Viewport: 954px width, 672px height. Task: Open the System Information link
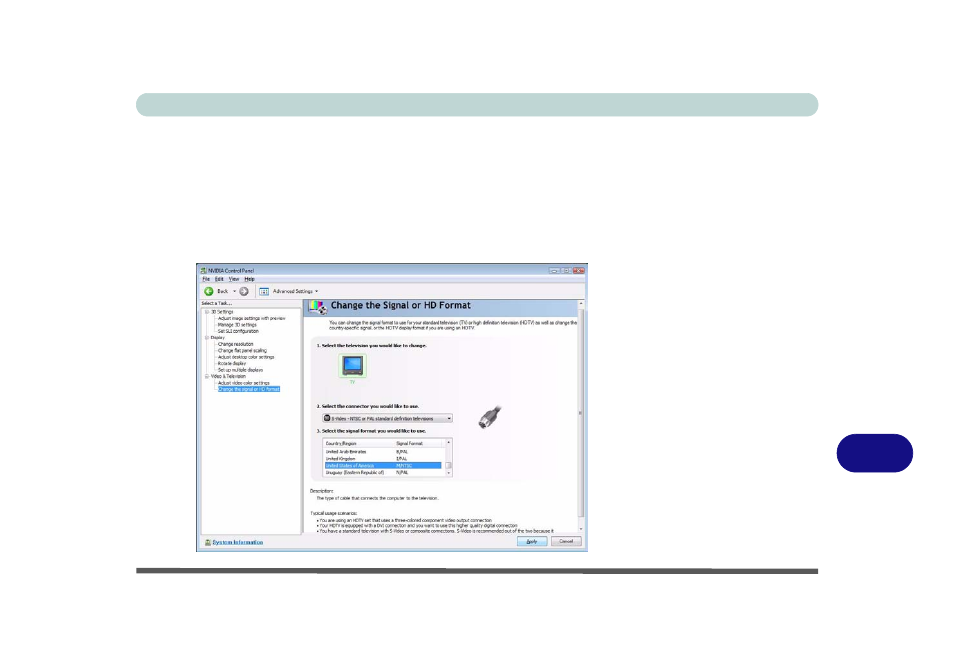pos(237,542)
